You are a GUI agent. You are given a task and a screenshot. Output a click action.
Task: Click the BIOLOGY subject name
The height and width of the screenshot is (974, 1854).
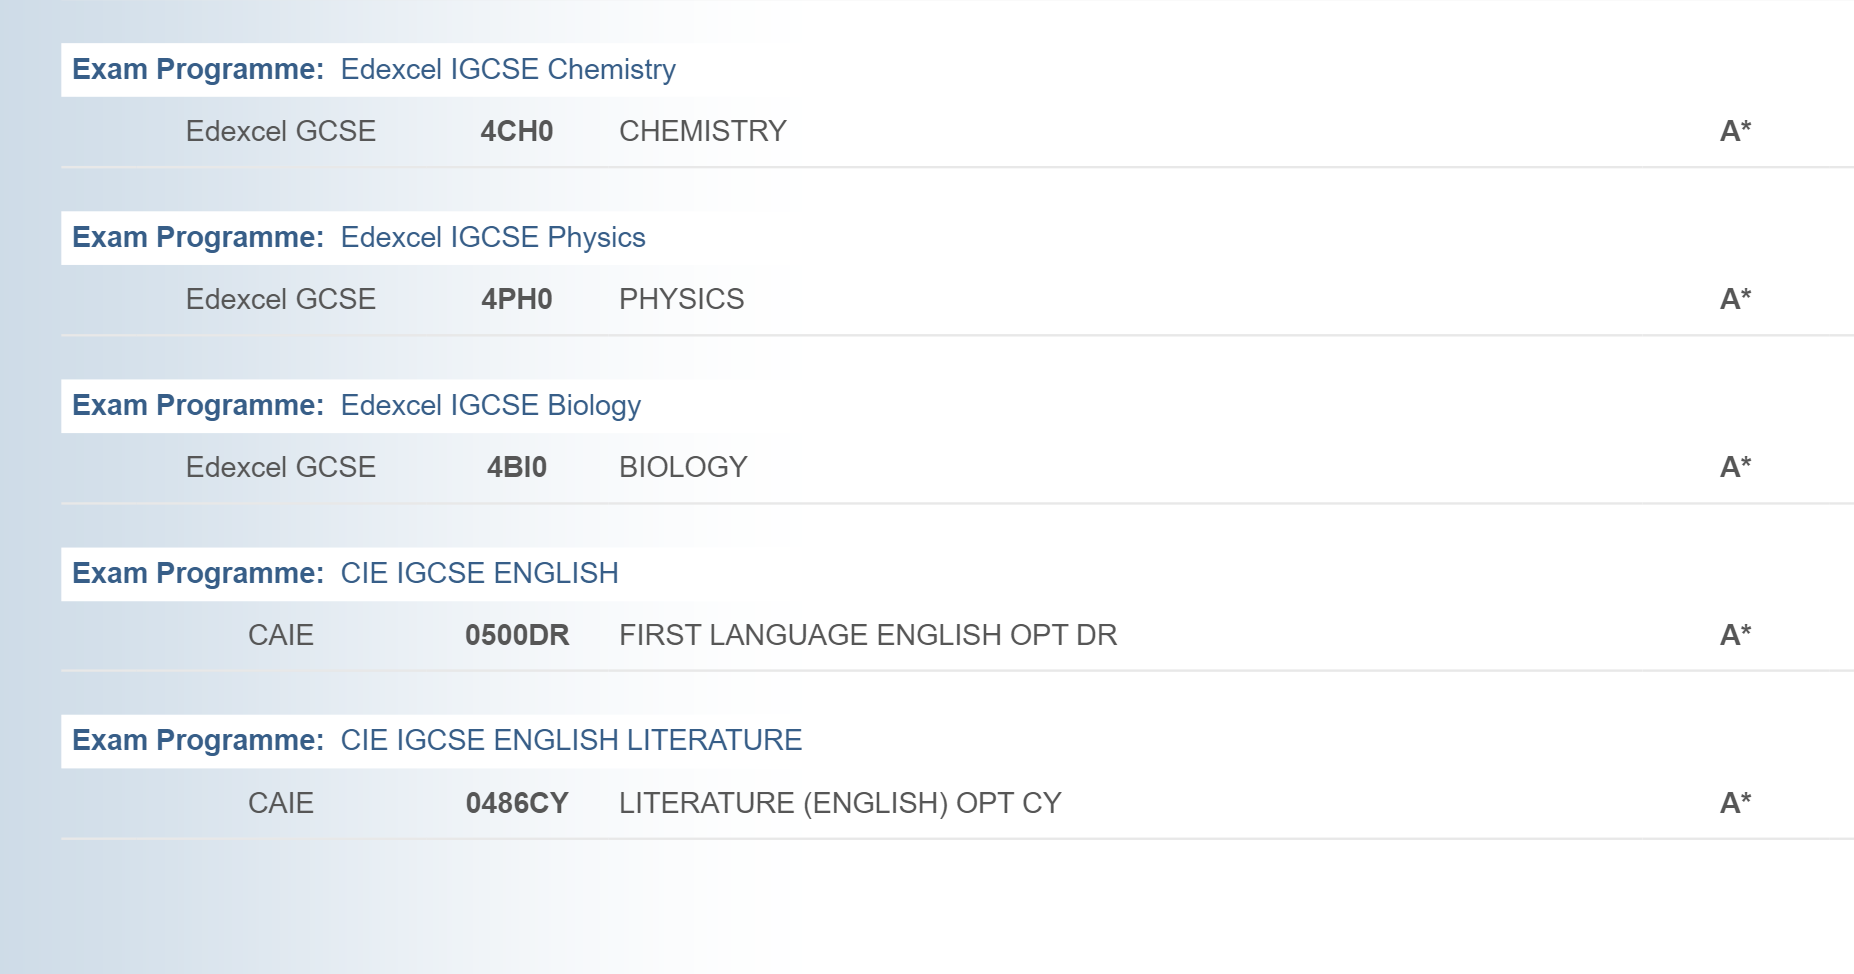pos(683,468)
